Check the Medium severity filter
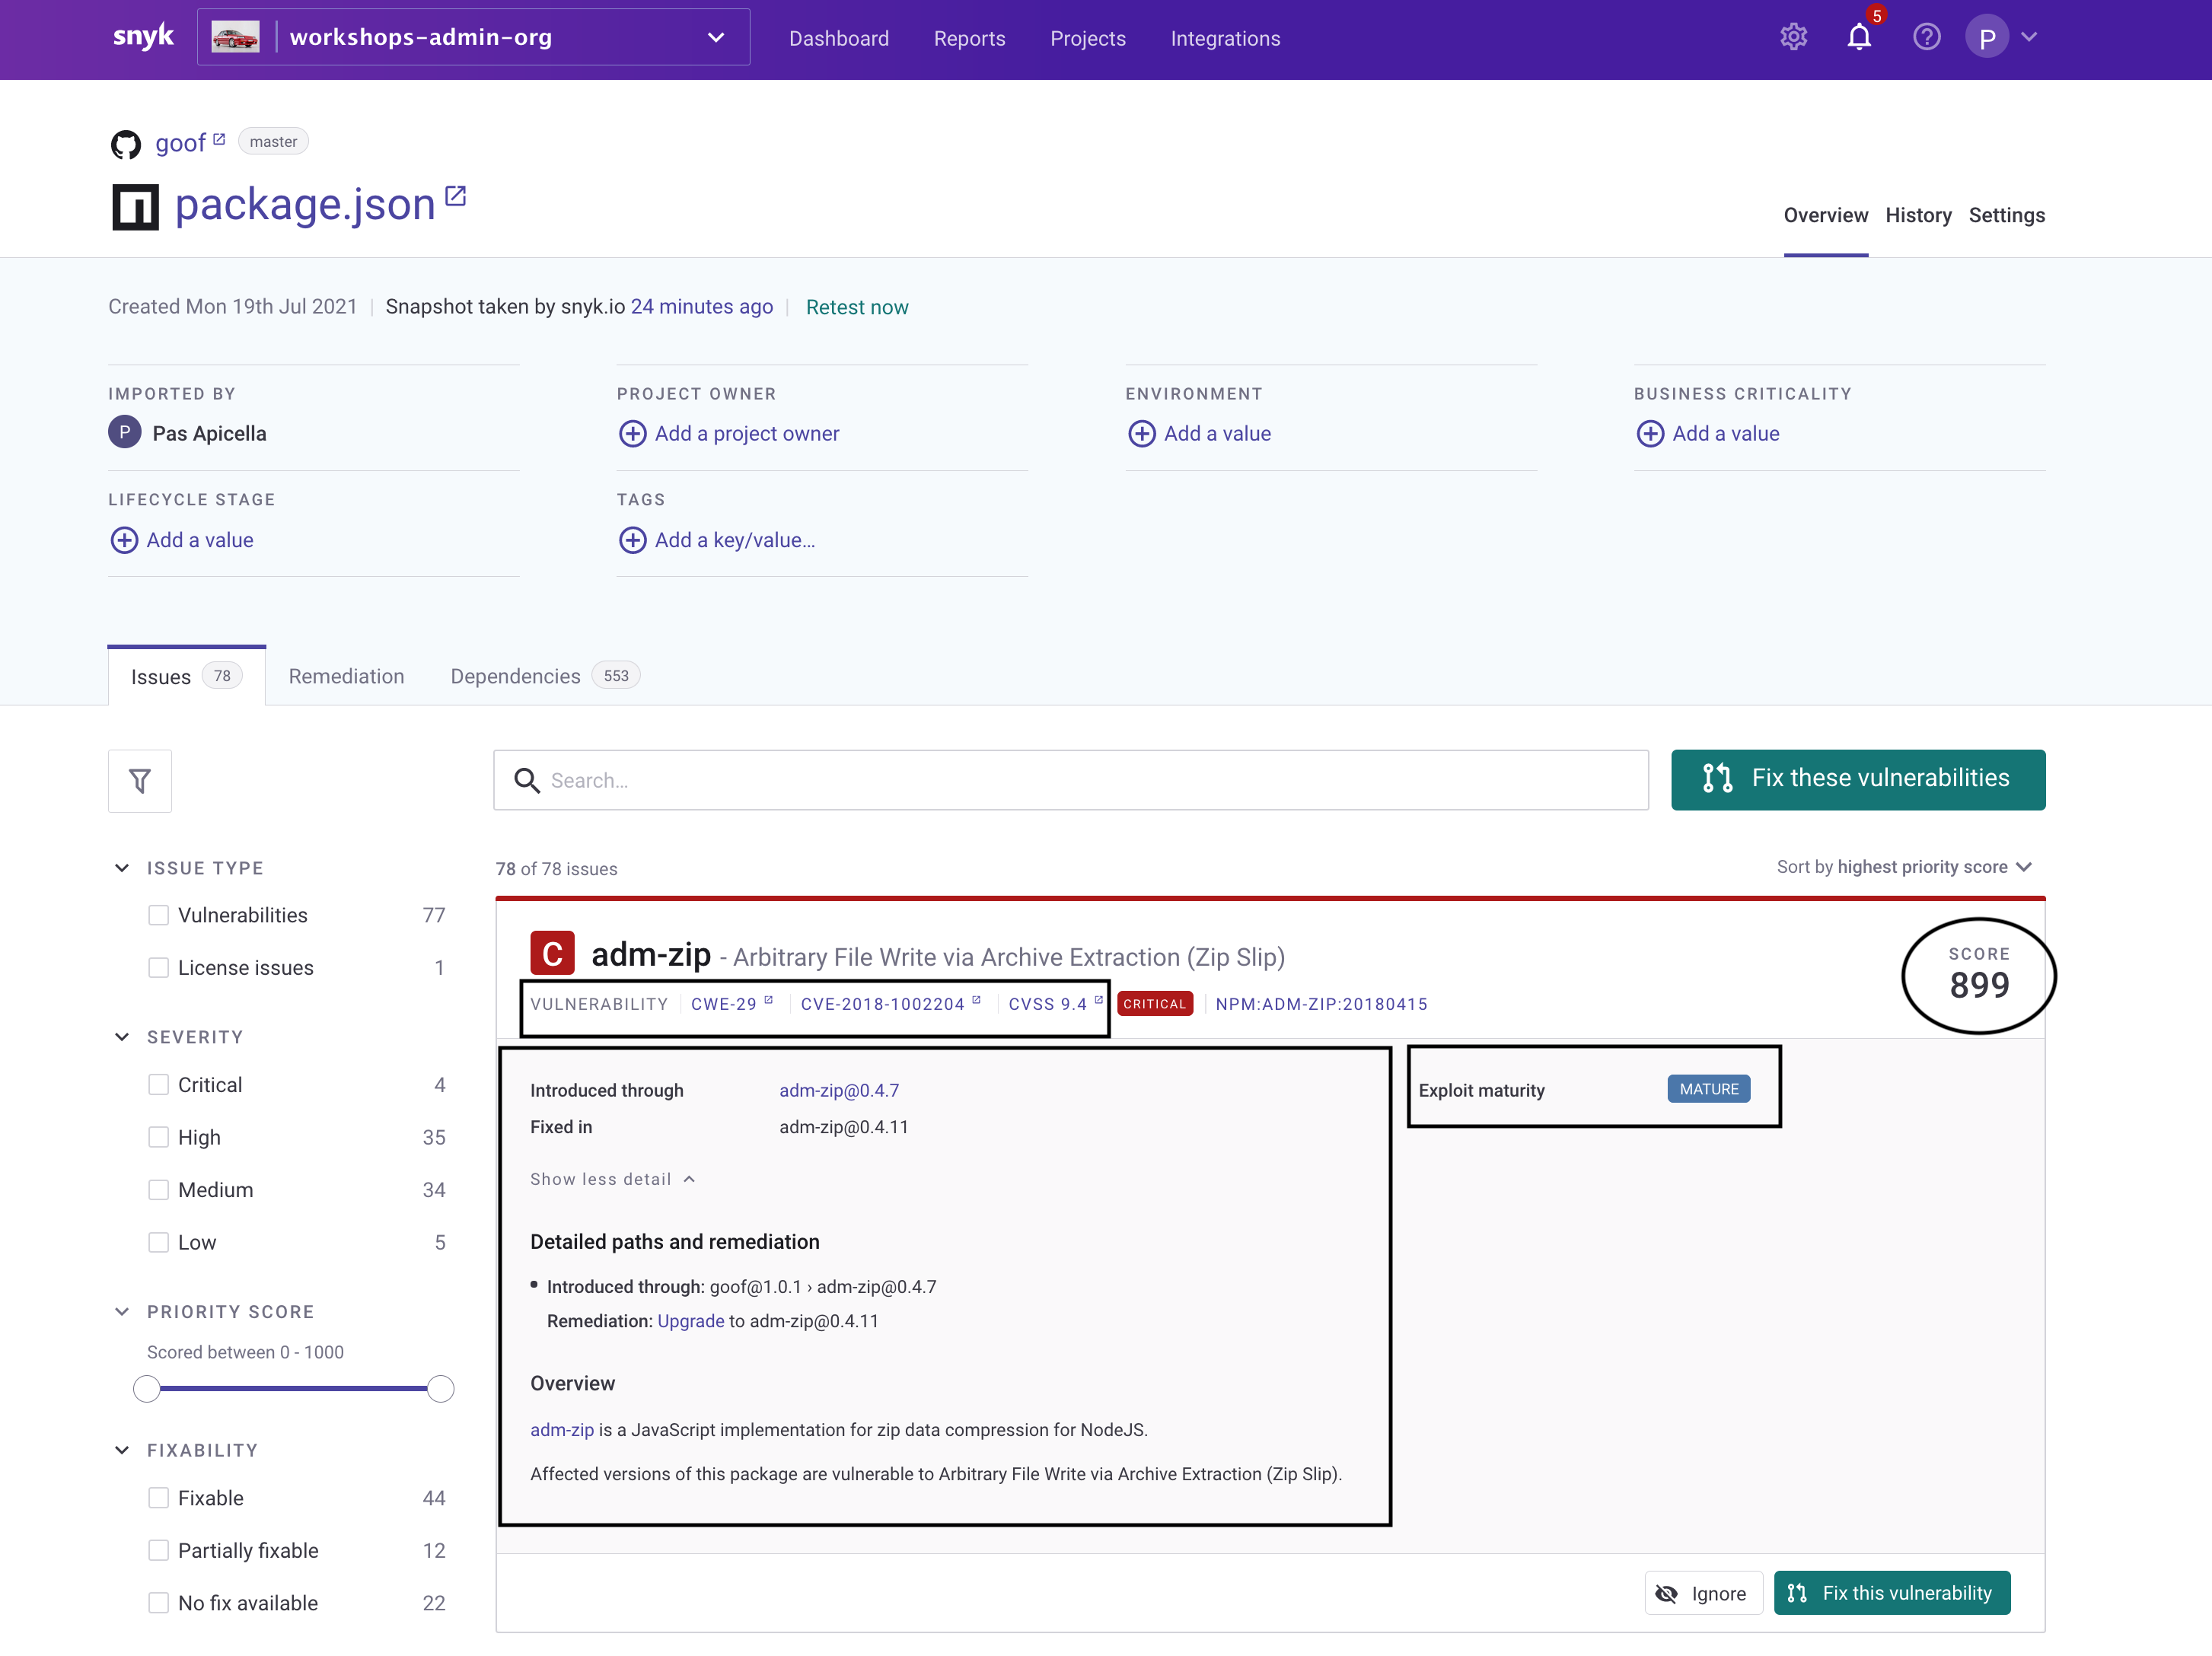Image resolution: width=2212 pixels, height=1656 pixels. (158, 1190)
